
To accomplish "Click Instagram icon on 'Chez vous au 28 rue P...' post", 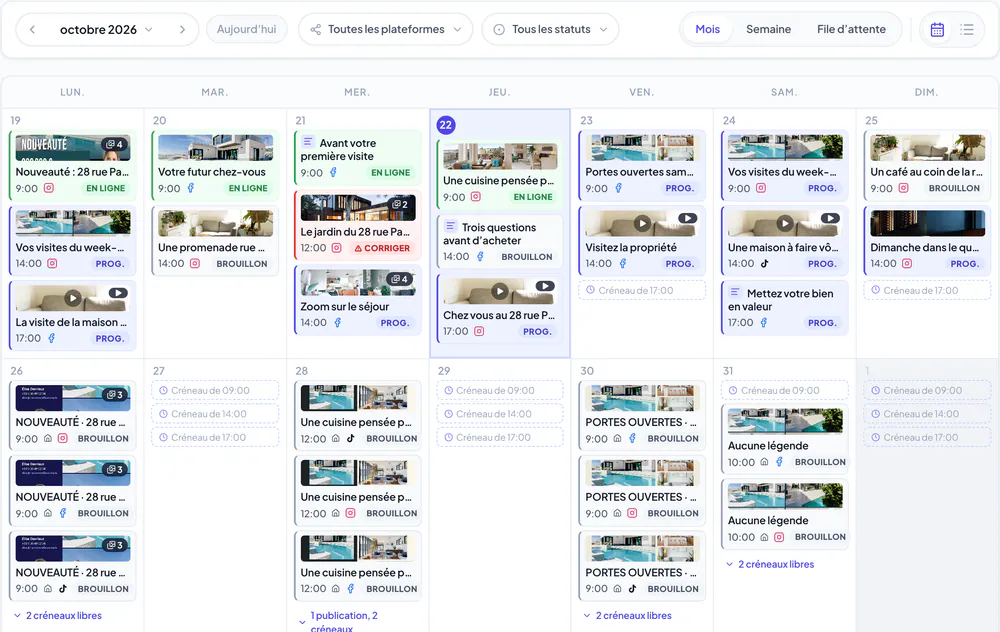I will click(479, 331).
